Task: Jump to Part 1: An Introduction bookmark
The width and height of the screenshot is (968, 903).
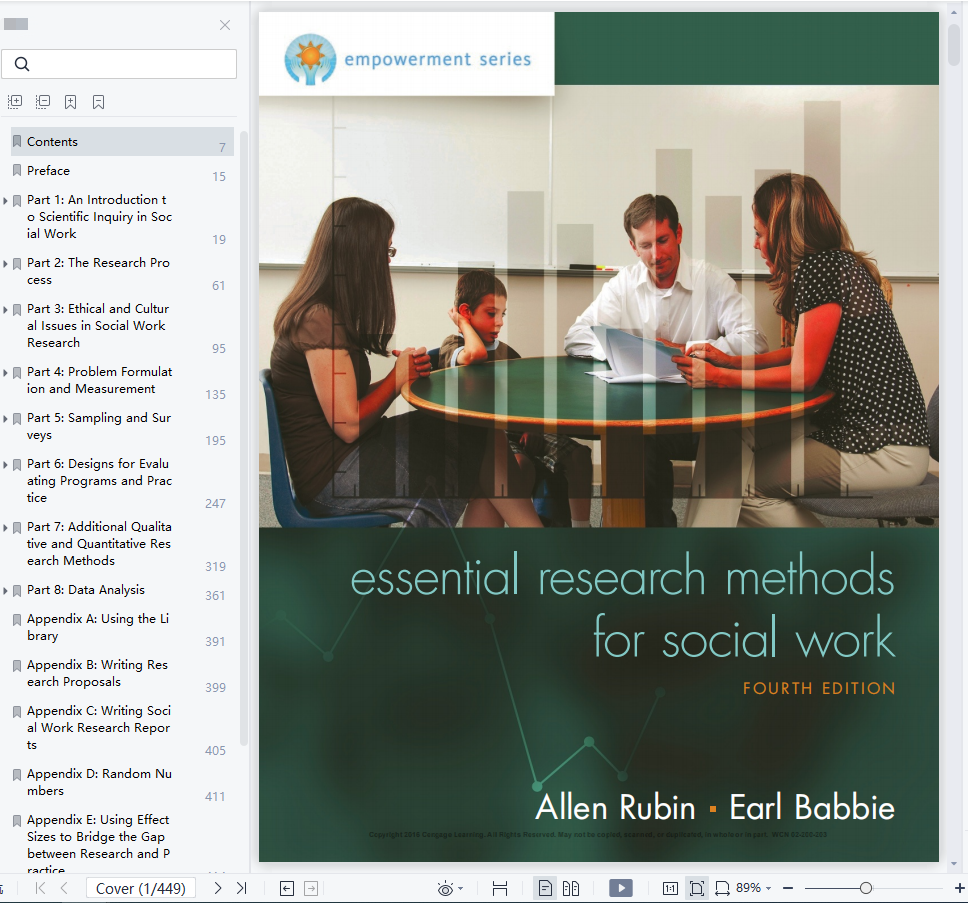Action: click(99, 217)
